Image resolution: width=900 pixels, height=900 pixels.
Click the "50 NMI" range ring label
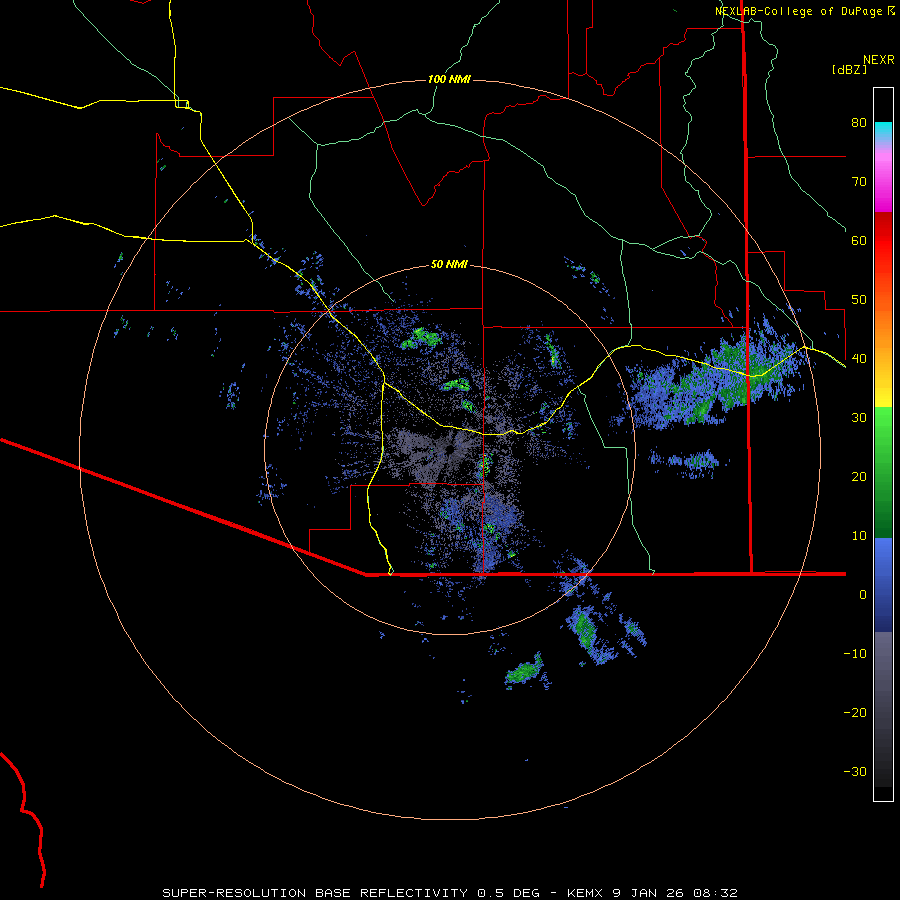[449, 265]
